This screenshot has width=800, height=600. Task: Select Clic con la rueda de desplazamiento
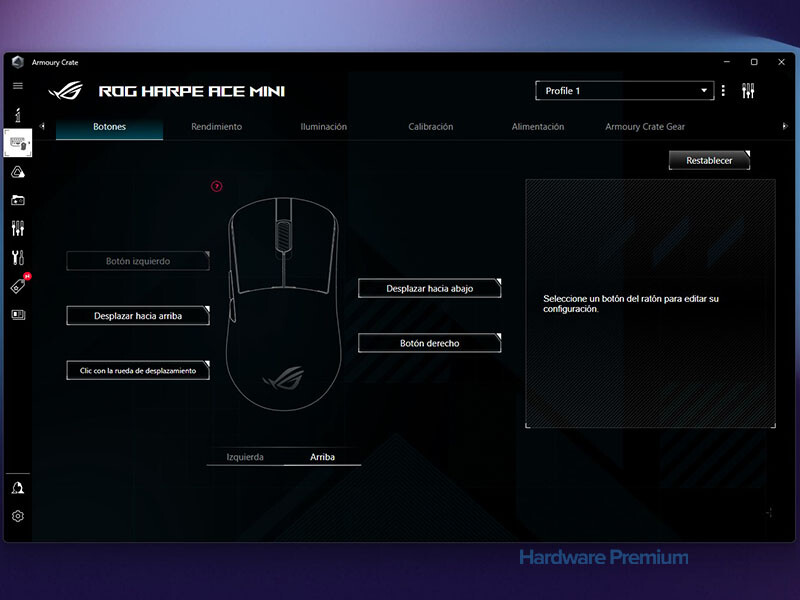pyautogui.click(x=138, y=370)
